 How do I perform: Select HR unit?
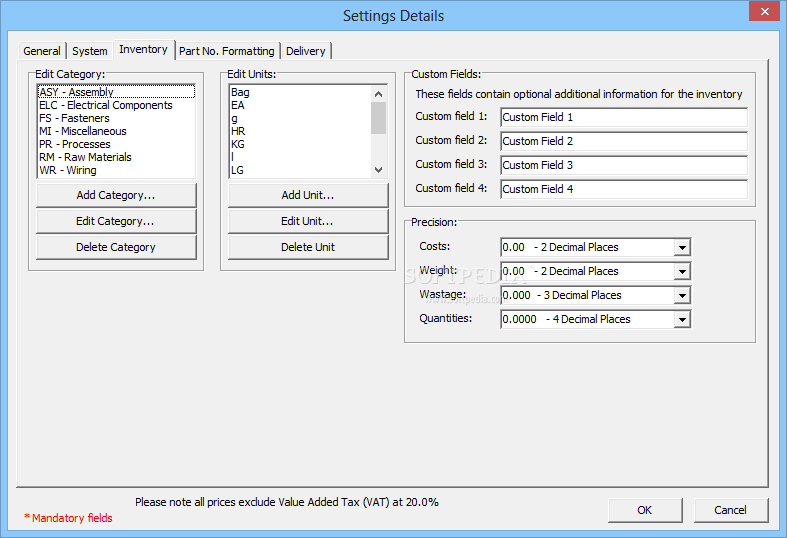(300, 131)
